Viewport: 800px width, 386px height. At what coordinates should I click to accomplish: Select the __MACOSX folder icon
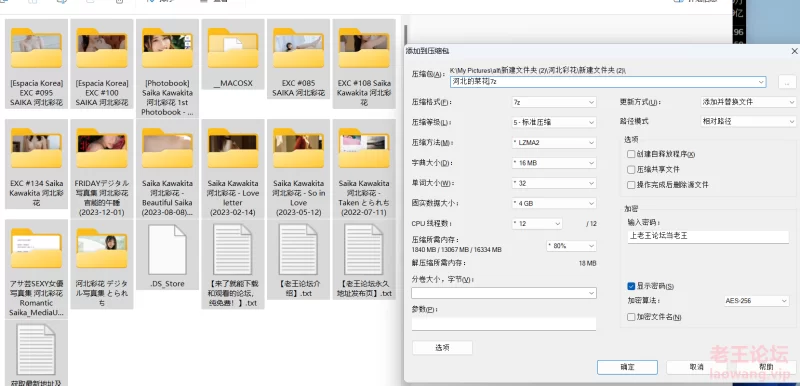233,48
